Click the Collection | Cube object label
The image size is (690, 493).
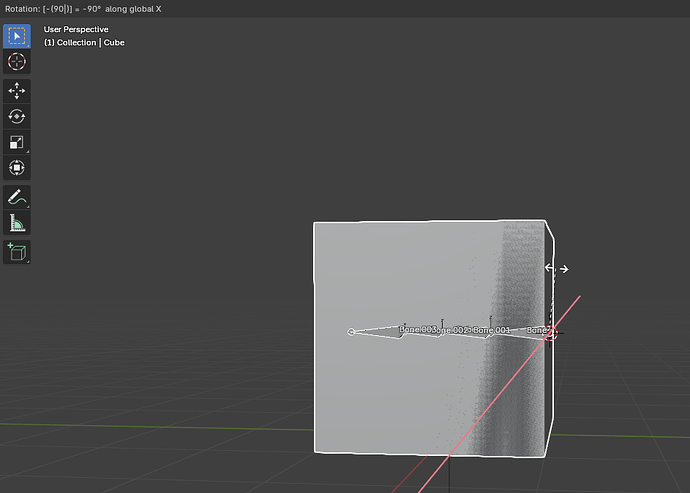point(84,43)
